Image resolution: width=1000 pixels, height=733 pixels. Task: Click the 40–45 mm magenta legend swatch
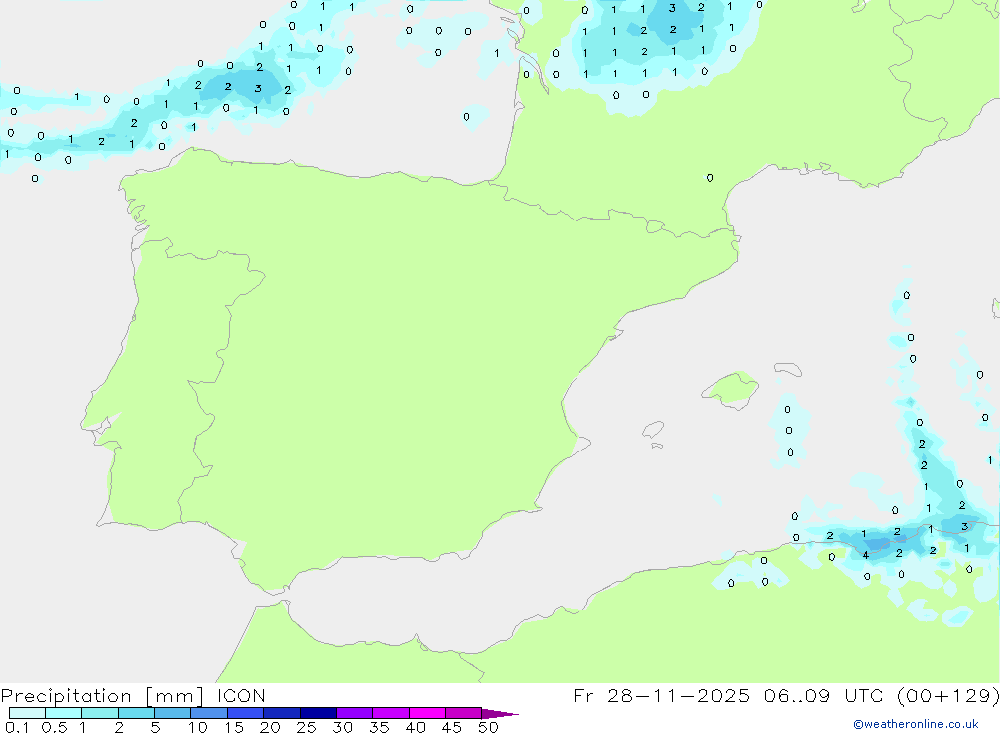(427, 713)
